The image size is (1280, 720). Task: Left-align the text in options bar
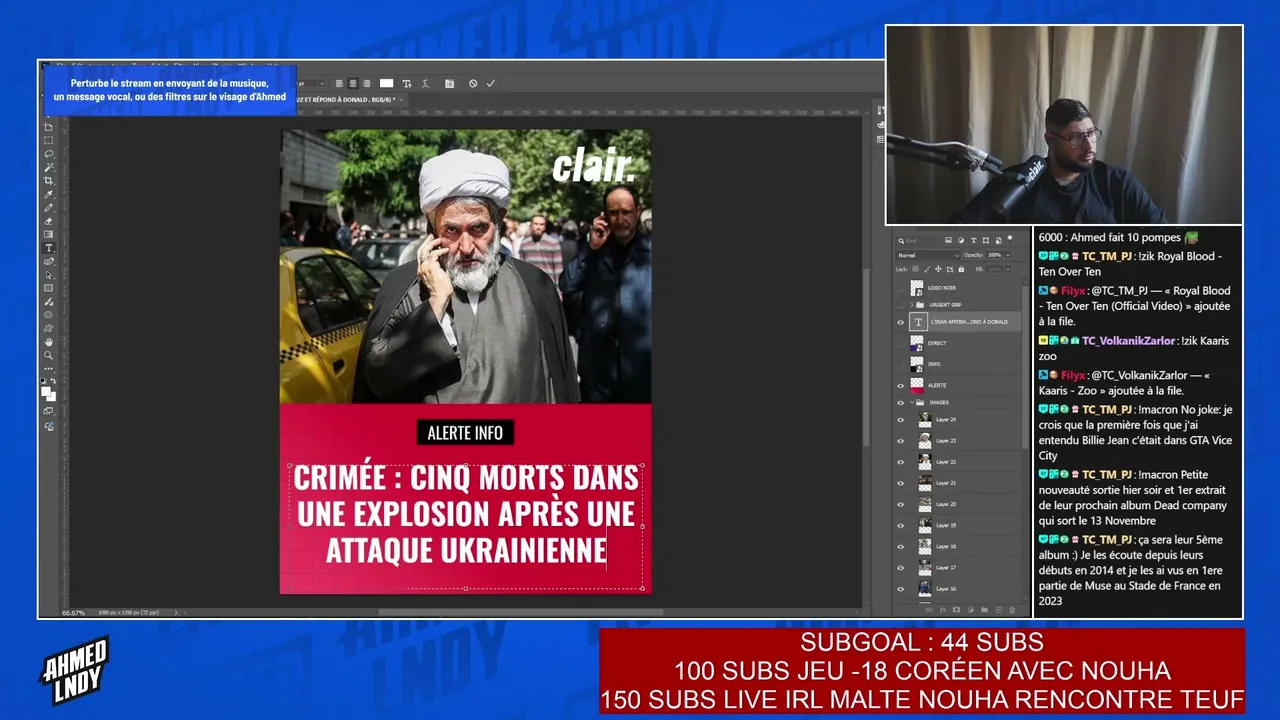[x=340, y=83]
